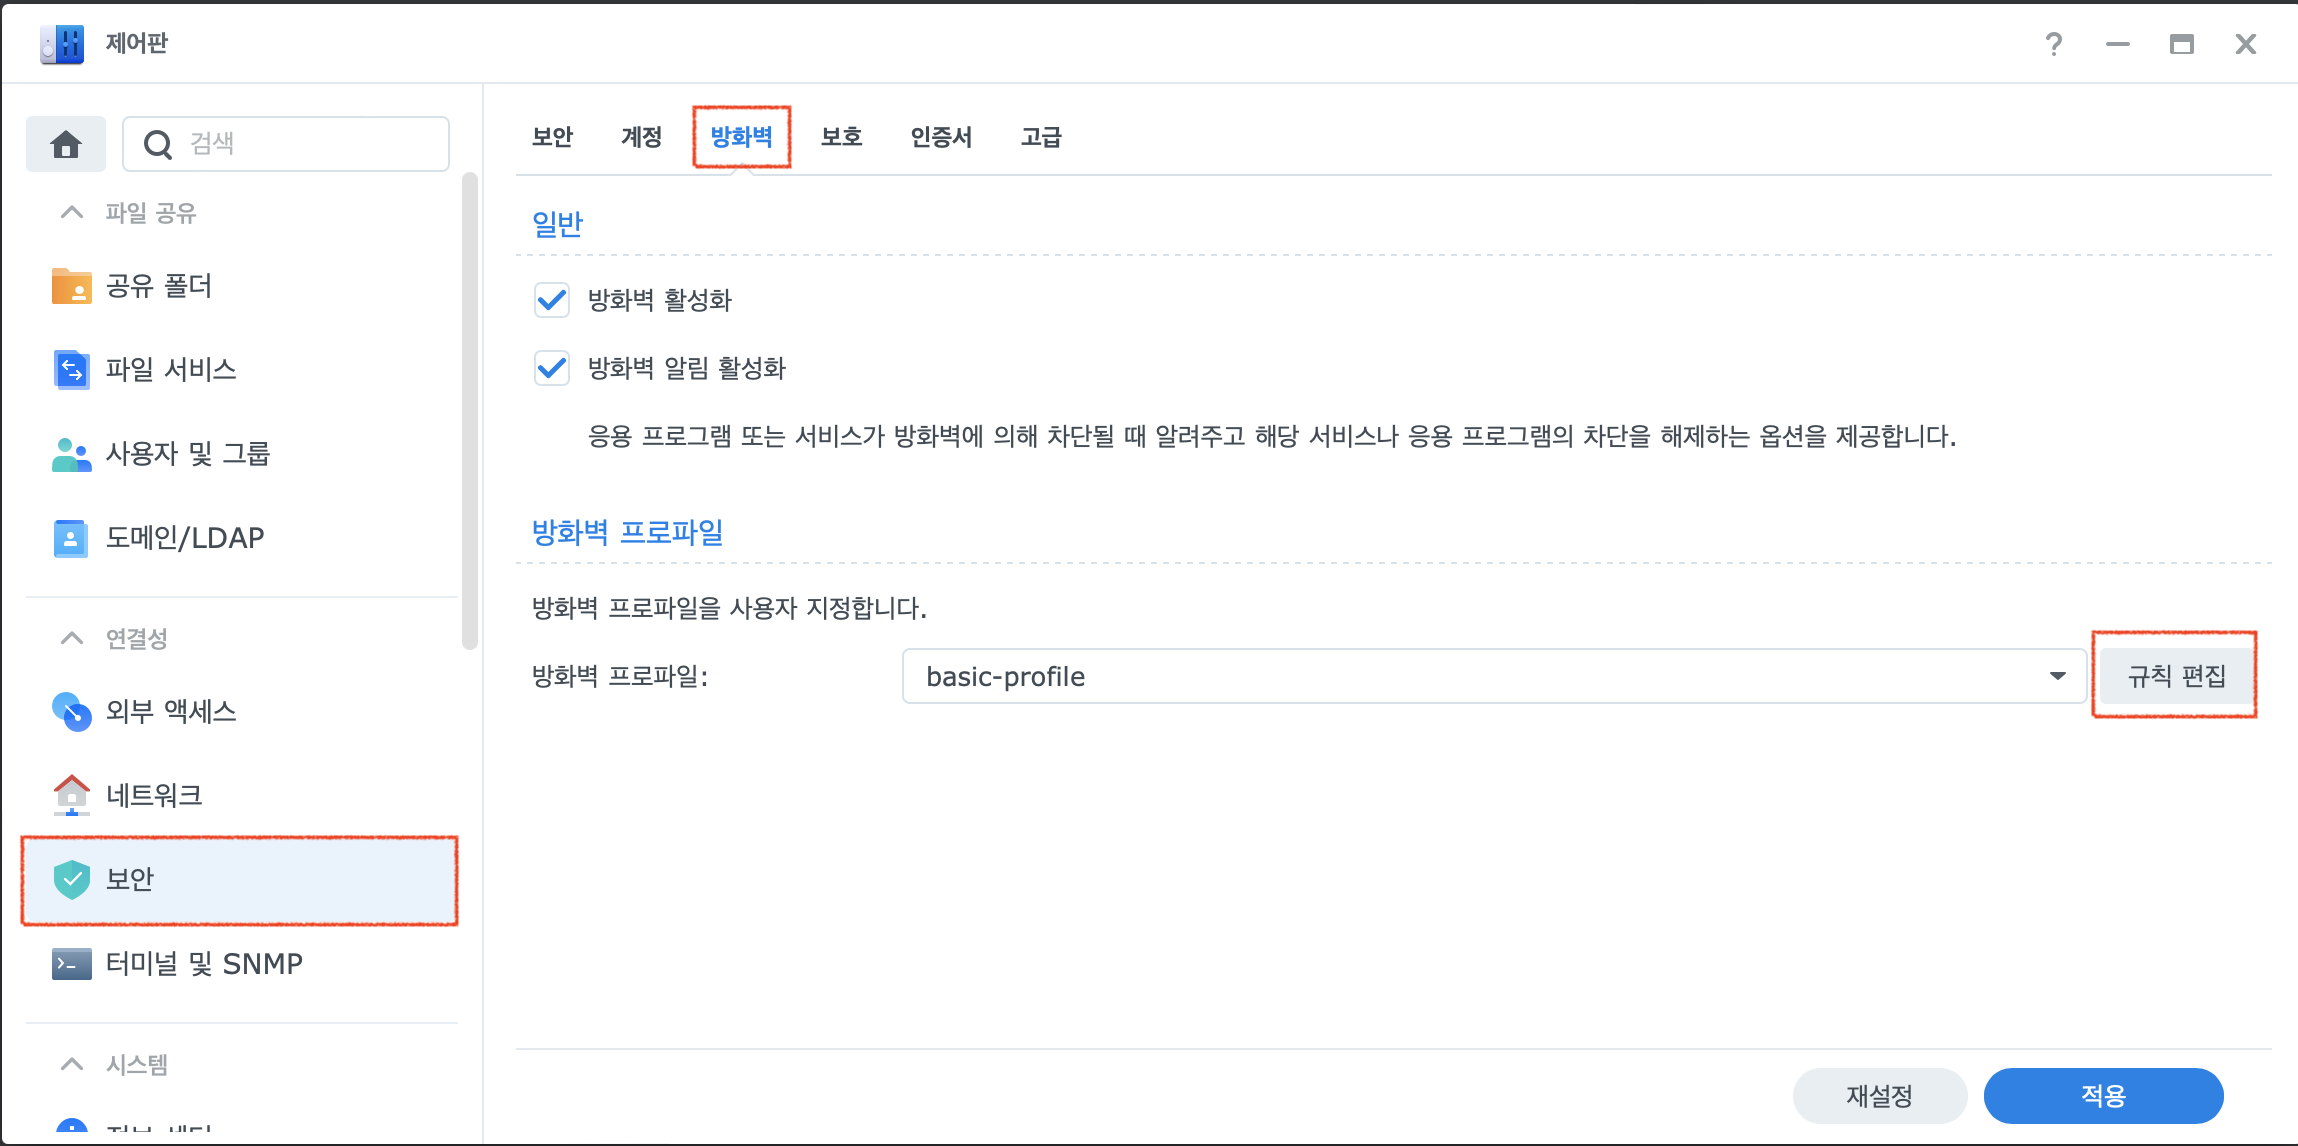The width and height of the screenshot is (2298, 1146).
Task: Uncheck 방화벽 활성화 checkbox
Action: click(x=552, y=300)
